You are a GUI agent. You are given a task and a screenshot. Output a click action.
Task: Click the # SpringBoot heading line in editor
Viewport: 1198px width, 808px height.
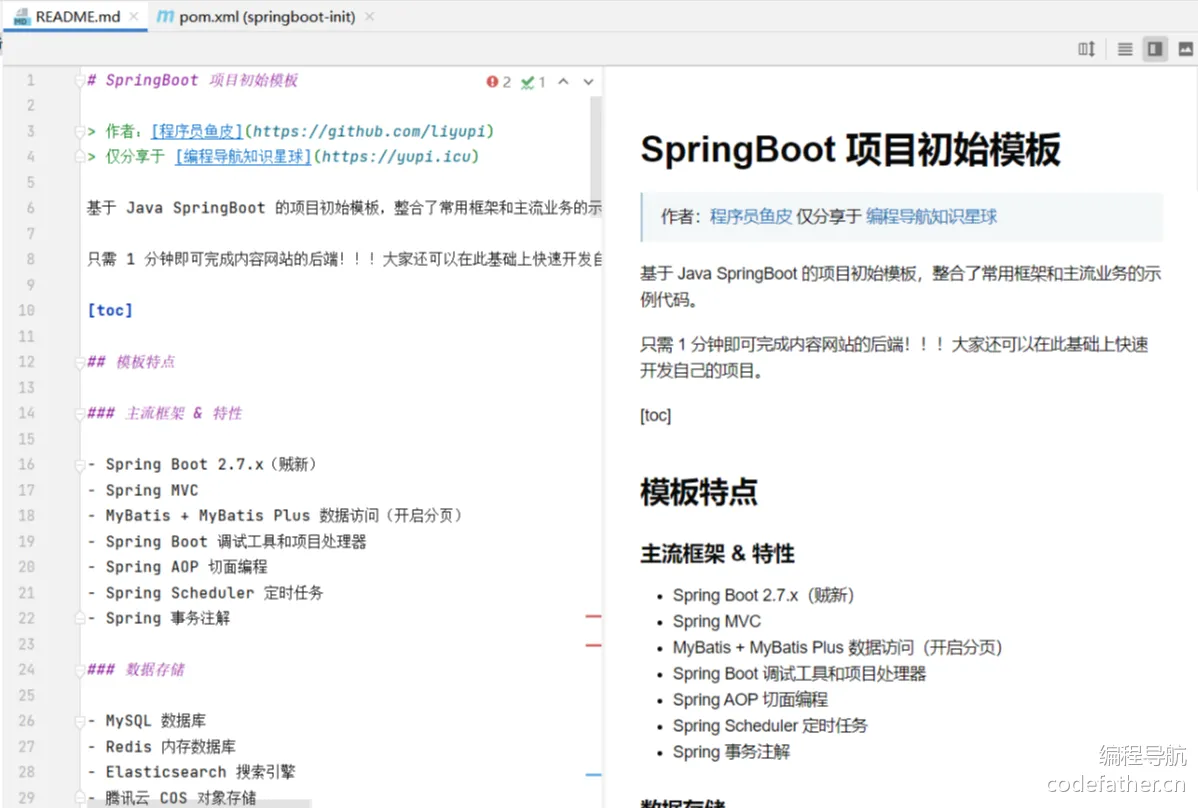[x=193, y=80]
